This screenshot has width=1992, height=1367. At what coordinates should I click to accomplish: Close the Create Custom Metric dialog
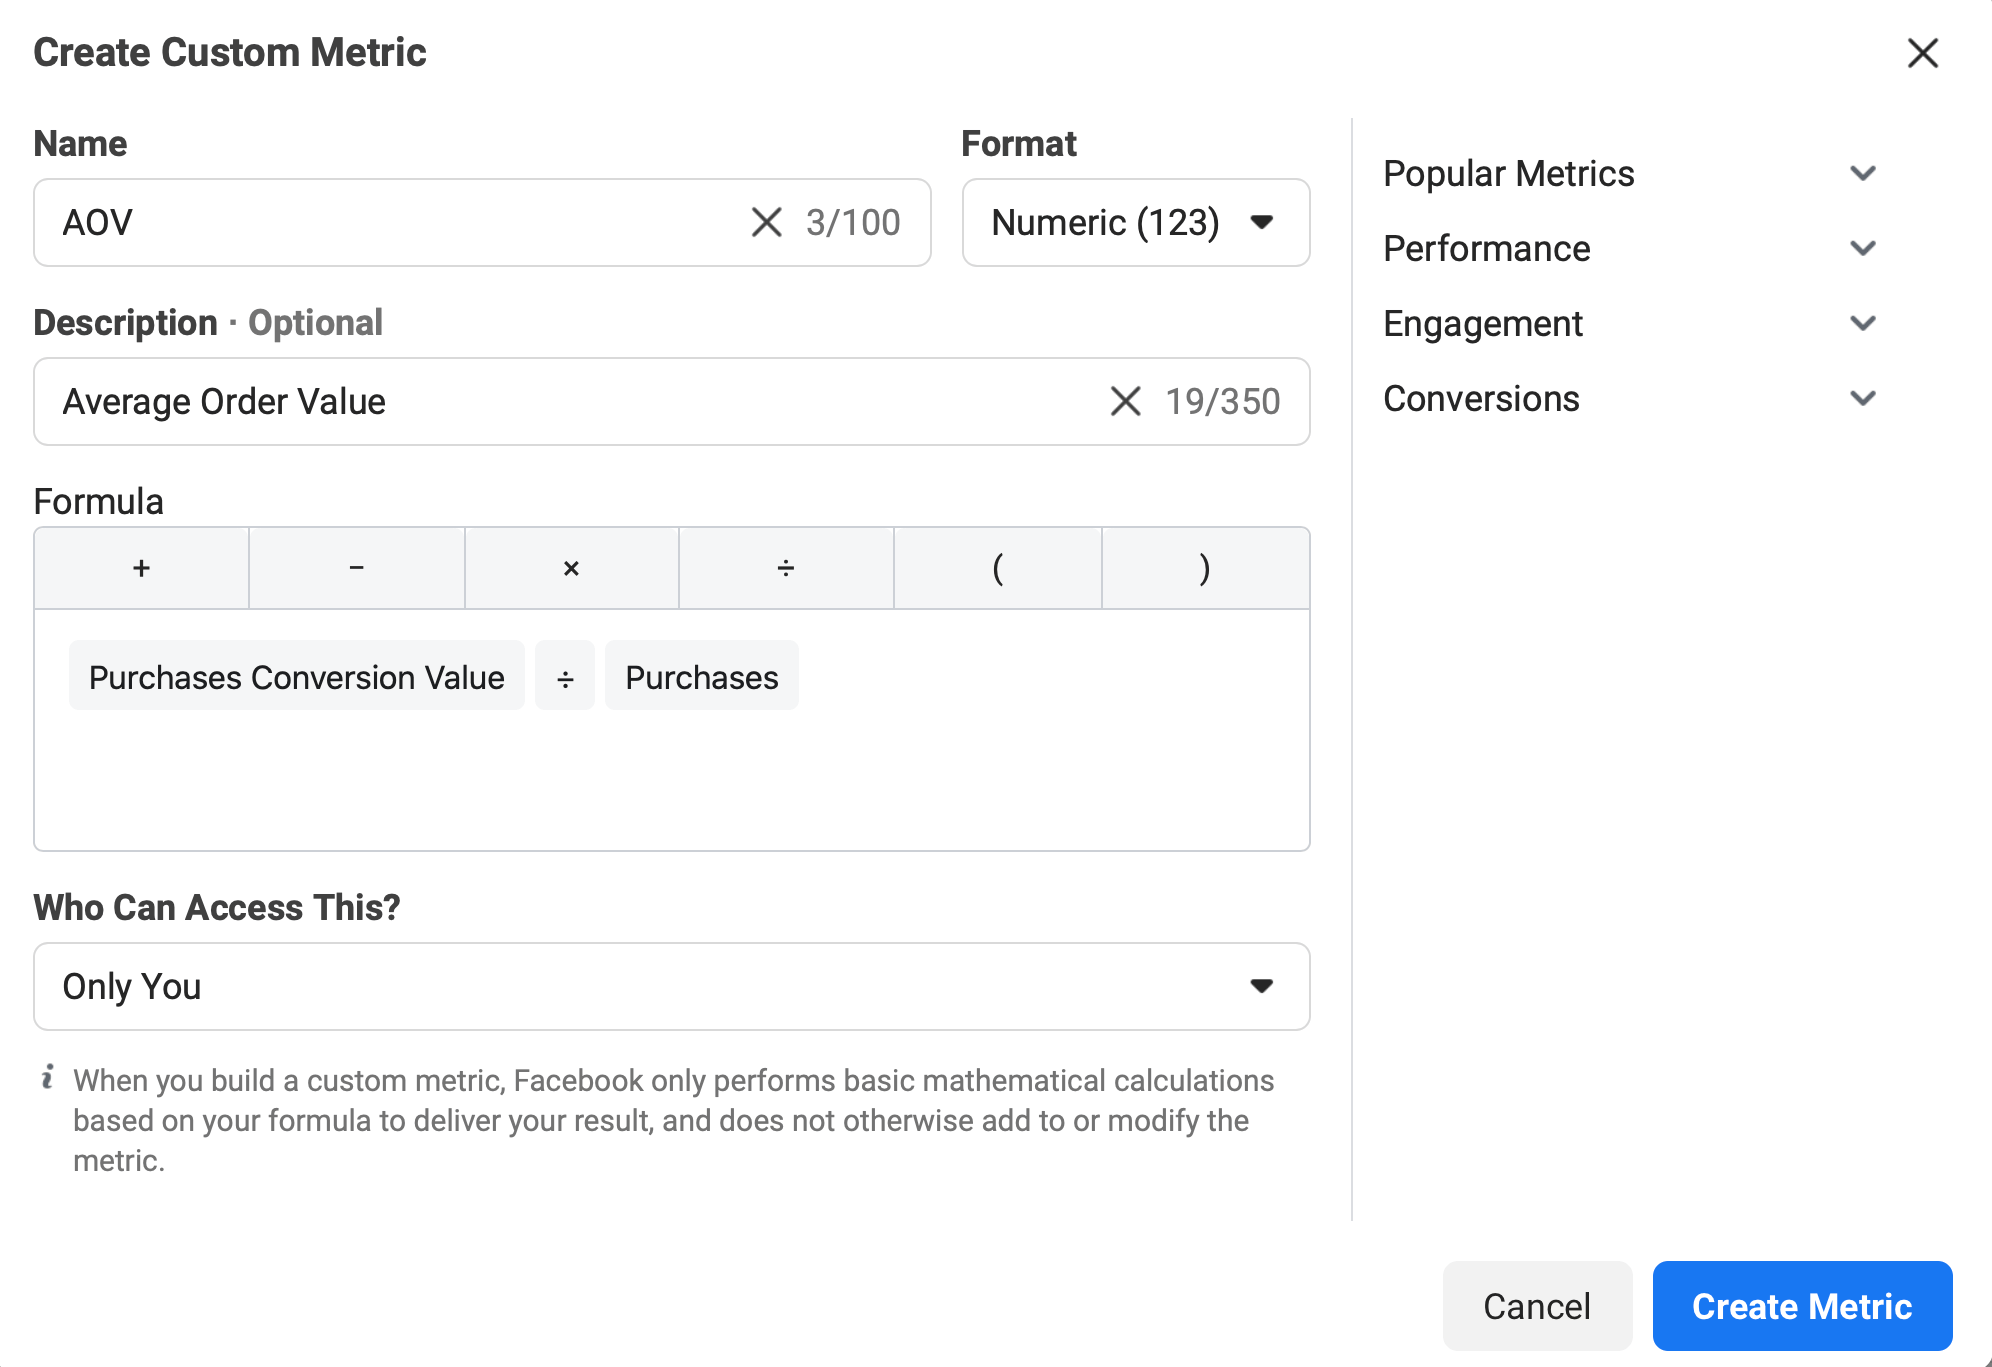[x=1922, y=53]
